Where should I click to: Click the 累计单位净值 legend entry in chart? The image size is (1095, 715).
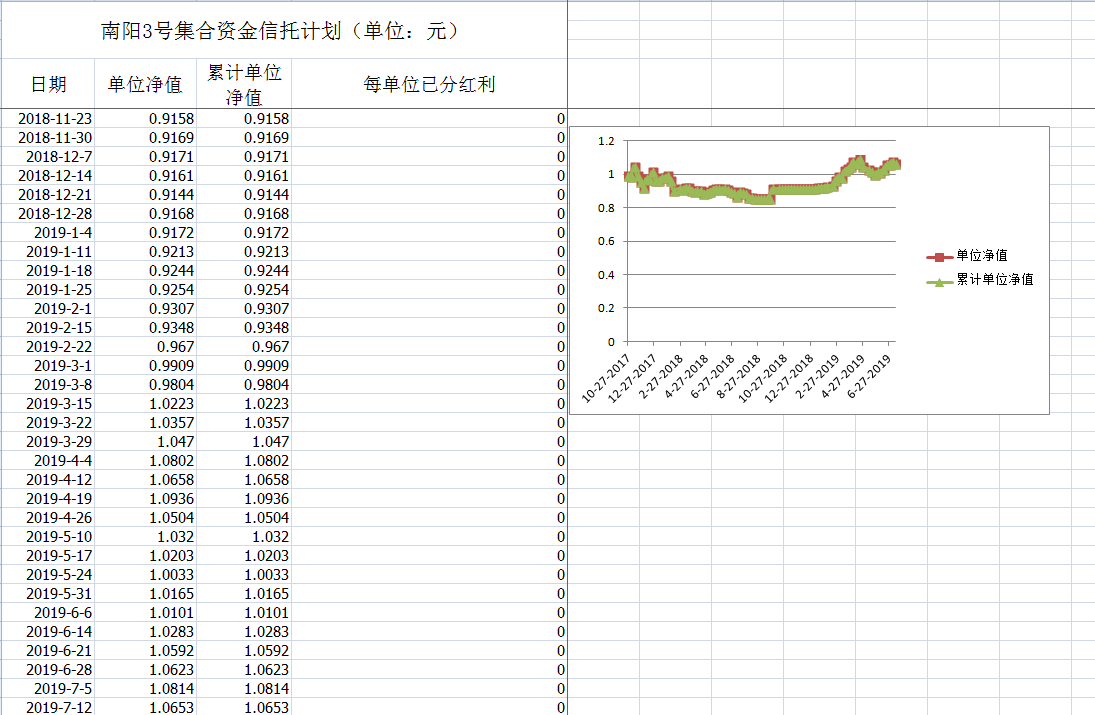(980, 280)
